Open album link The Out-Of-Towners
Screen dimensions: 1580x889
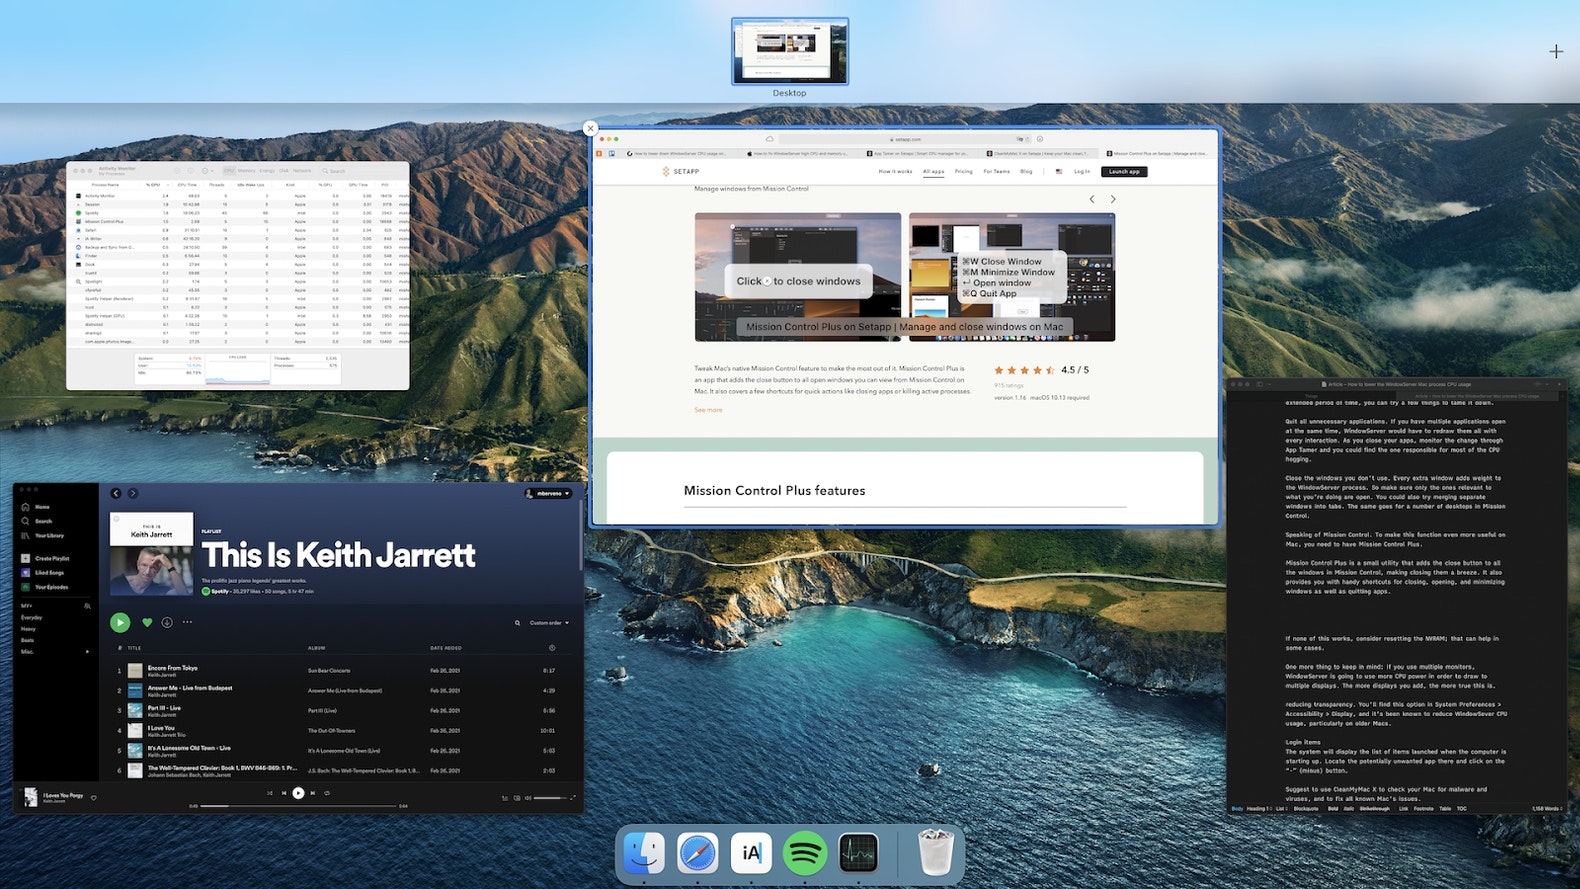tap(331, 731)
